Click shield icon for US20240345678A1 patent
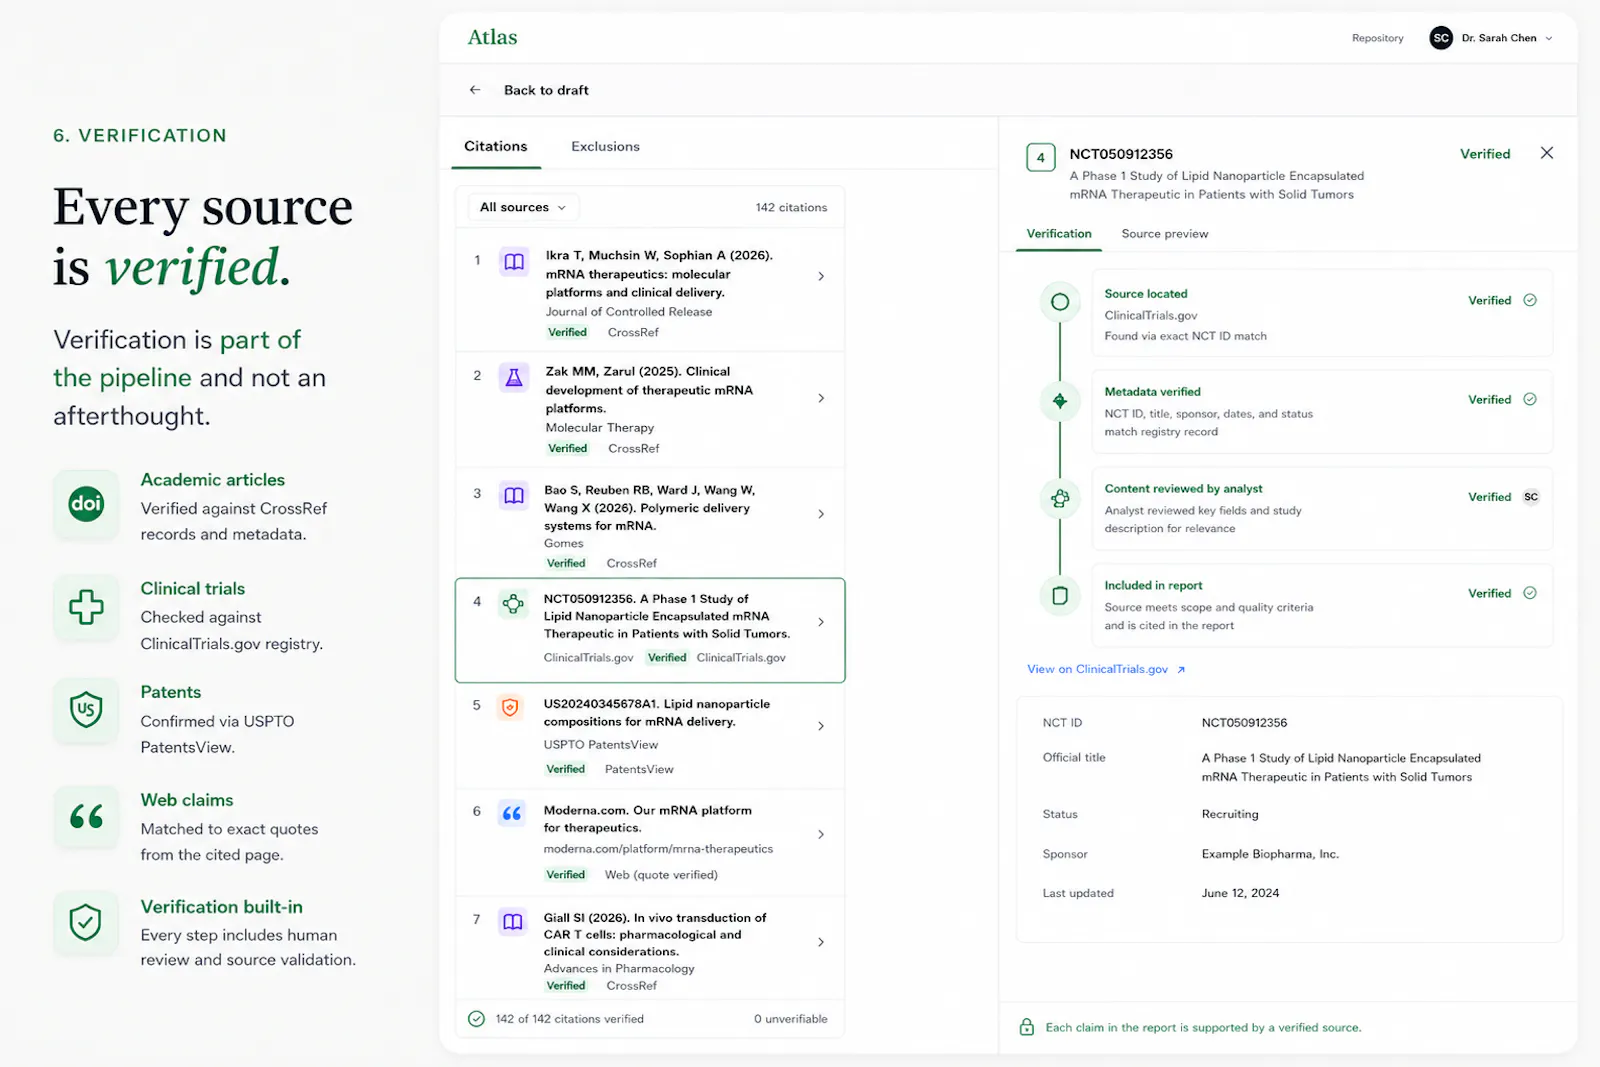The height and width of the screenshot is (1067, 1600). [510, 708]
